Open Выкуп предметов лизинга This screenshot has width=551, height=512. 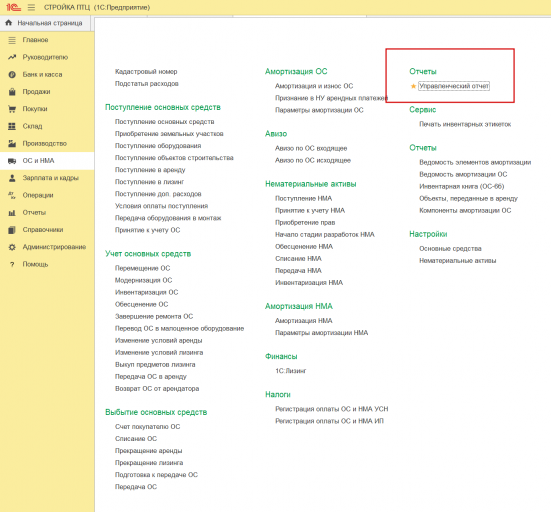pos(155,365)
